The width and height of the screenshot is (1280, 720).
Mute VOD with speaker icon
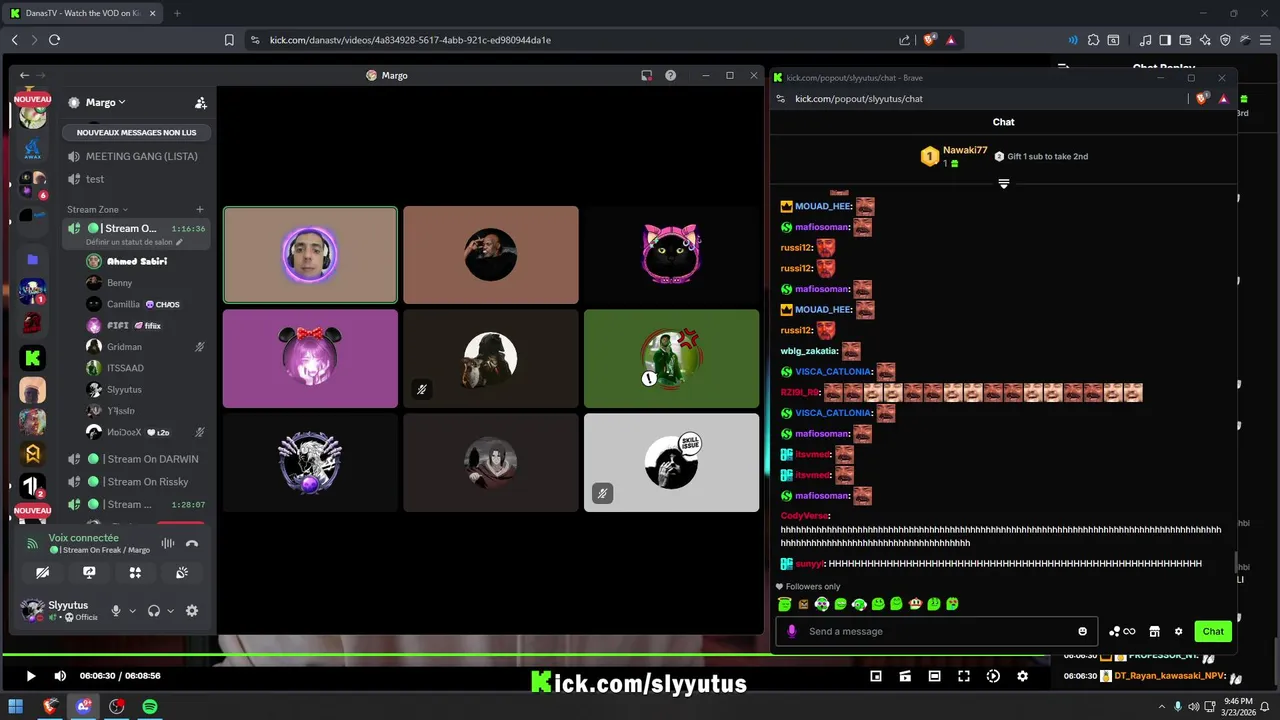59,676
